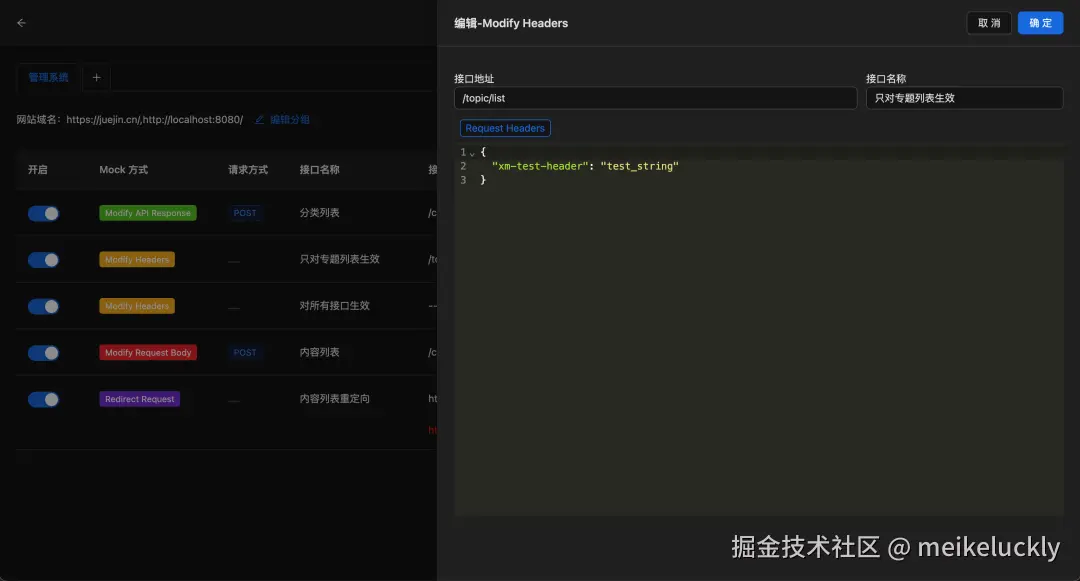Toggle the 内容列表重定向 Redirect Request switch
Image resolution: width=1080 pixels, height=581 pixels.
click(43, 399)
